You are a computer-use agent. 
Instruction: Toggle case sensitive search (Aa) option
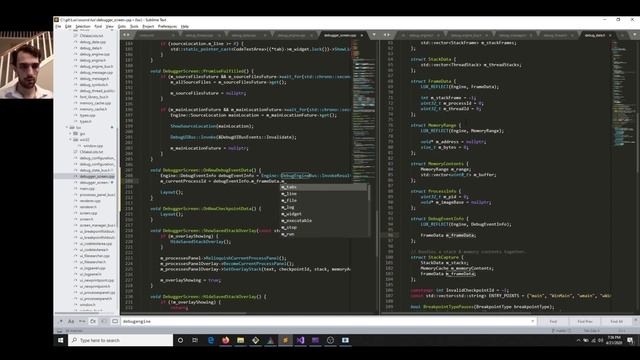coord(71,322)
